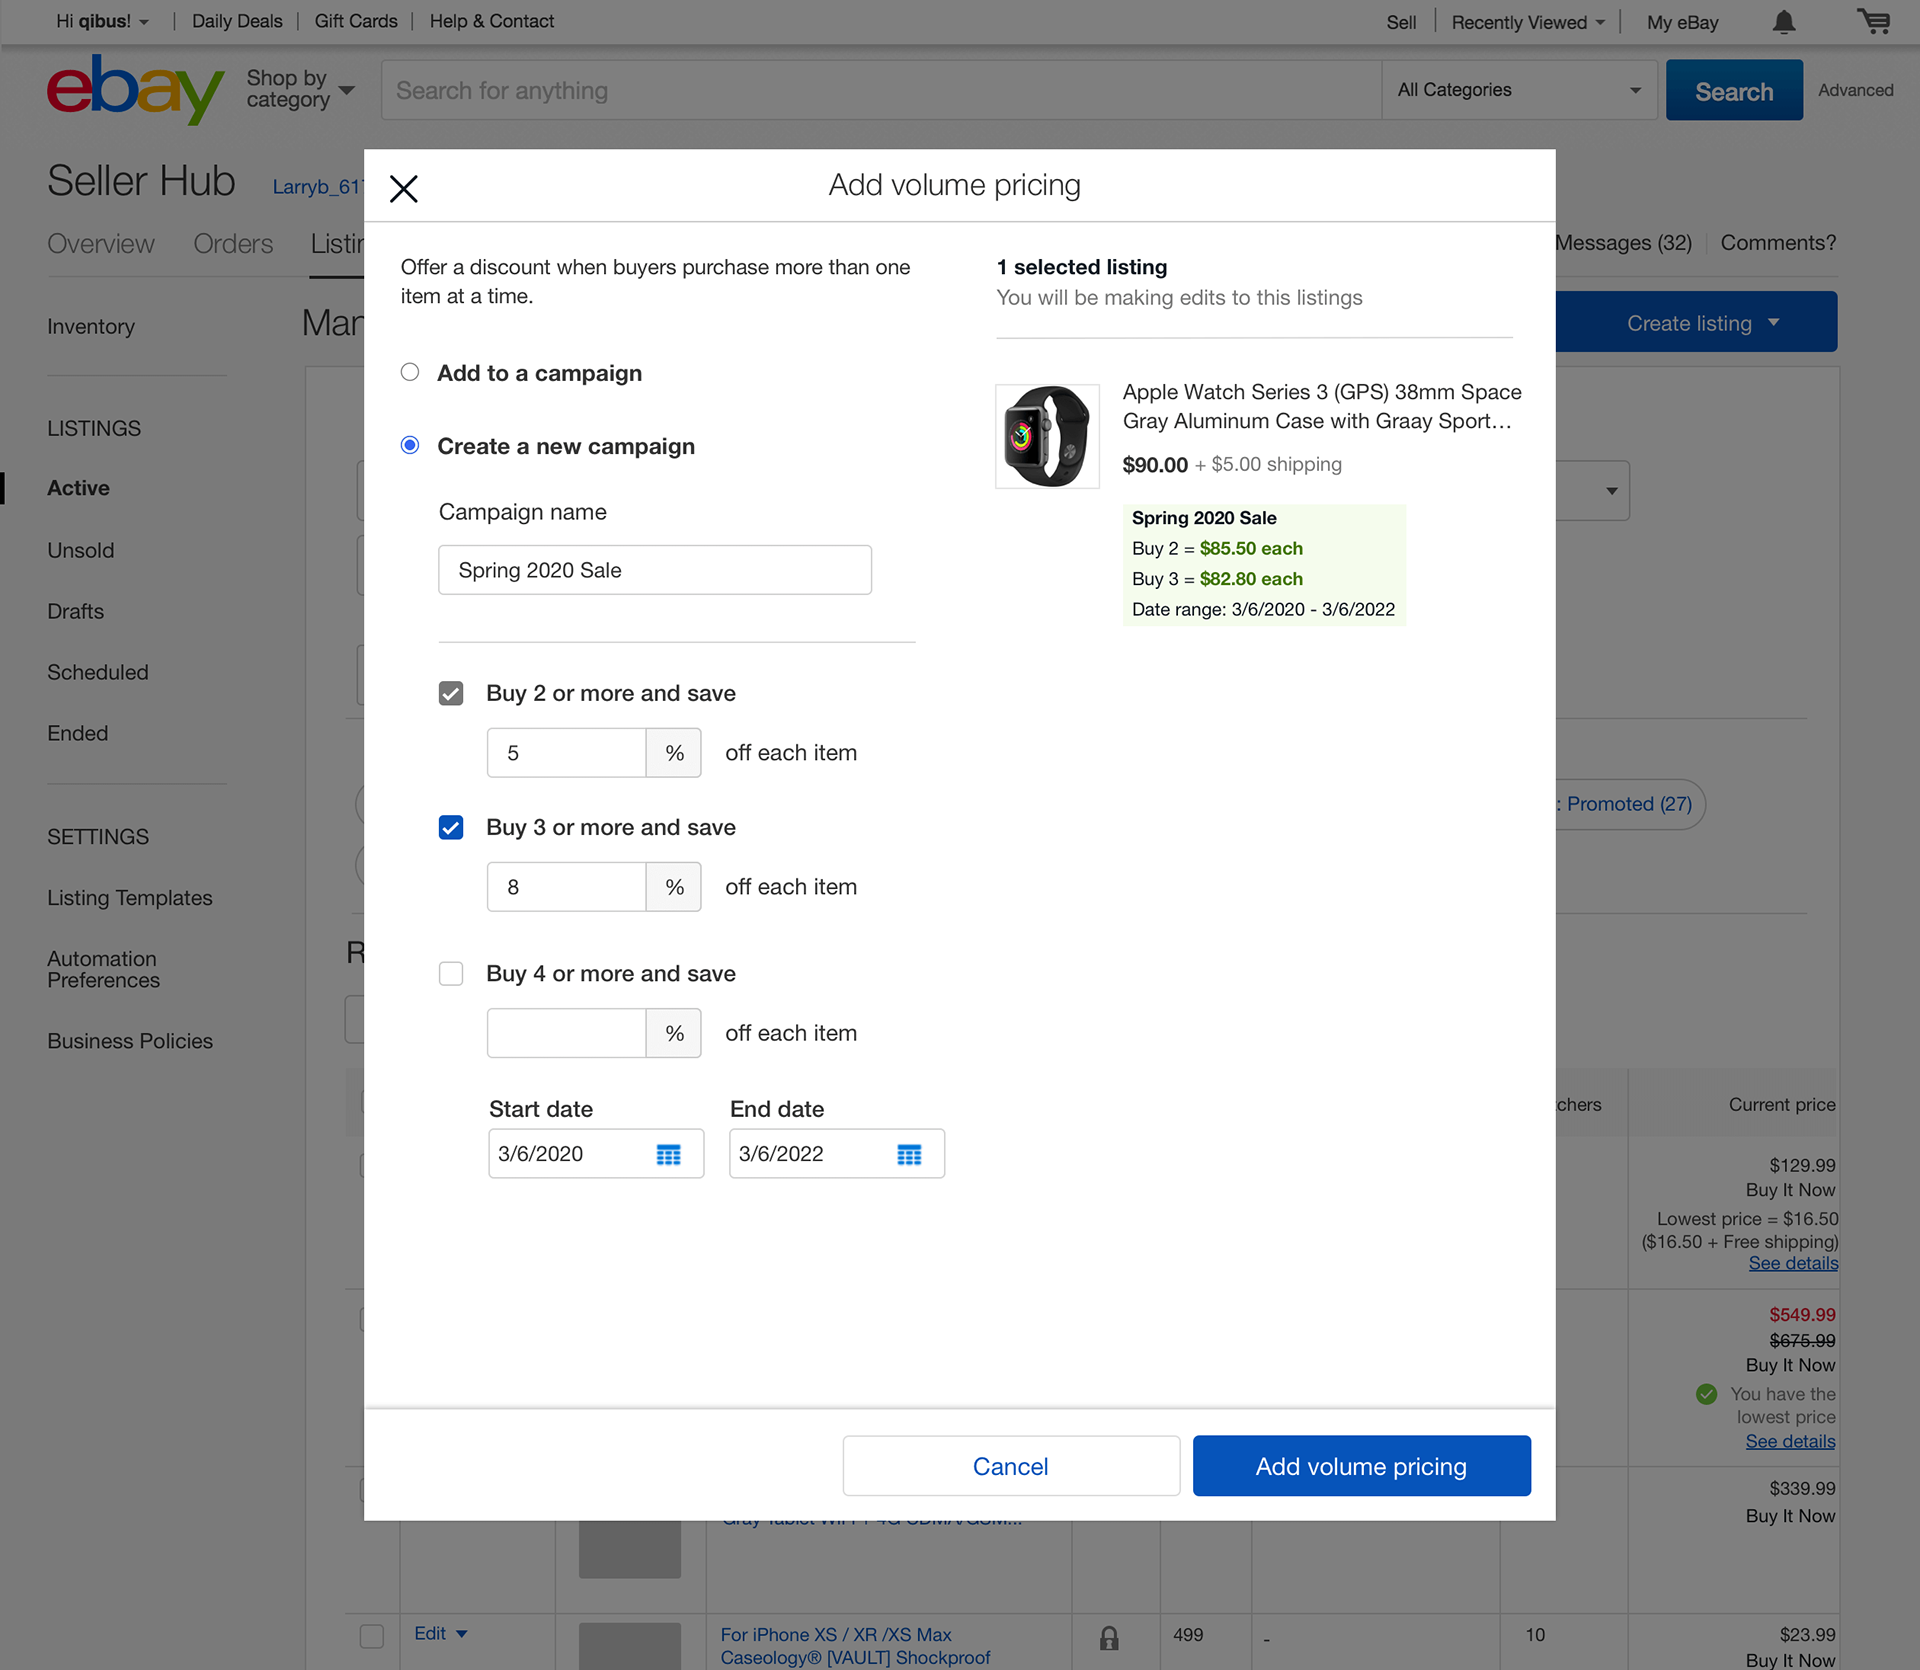Viewport: 1920px width, 1670px height.
Task: Open the Recently Viewed dropdown
Action: (x=1528, y=22)
